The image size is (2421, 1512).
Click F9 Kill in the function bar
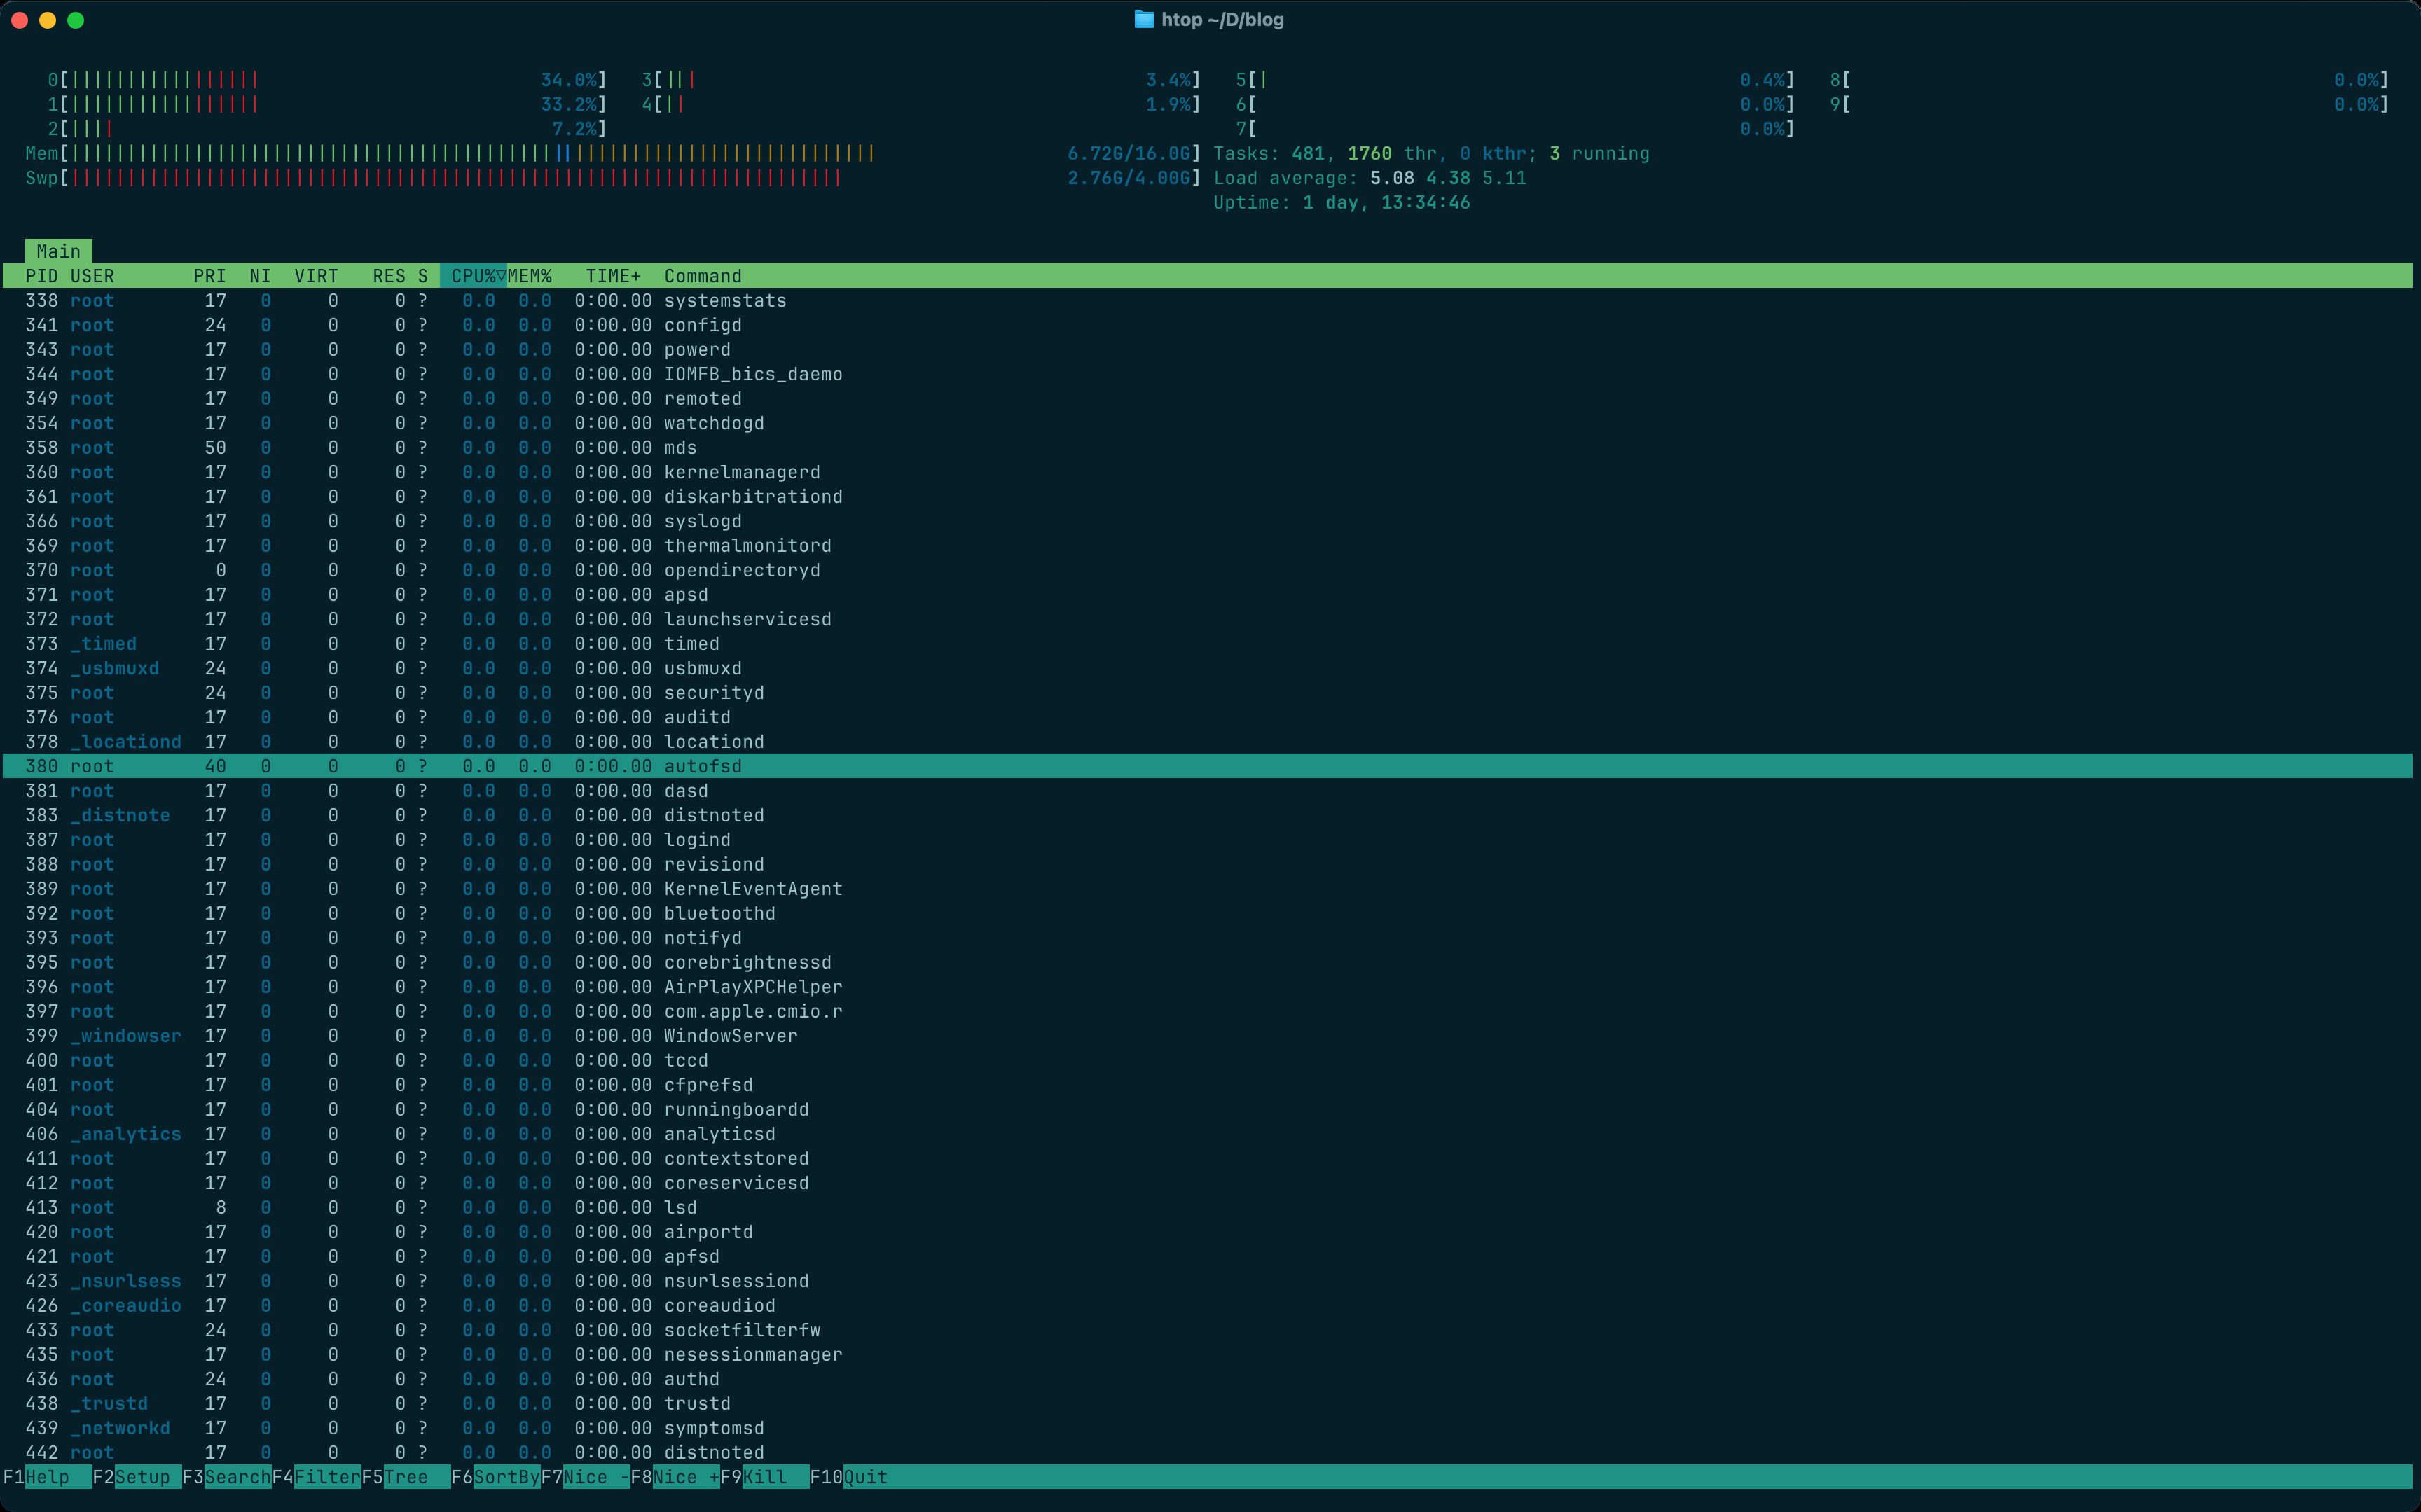click(765, 1477)
